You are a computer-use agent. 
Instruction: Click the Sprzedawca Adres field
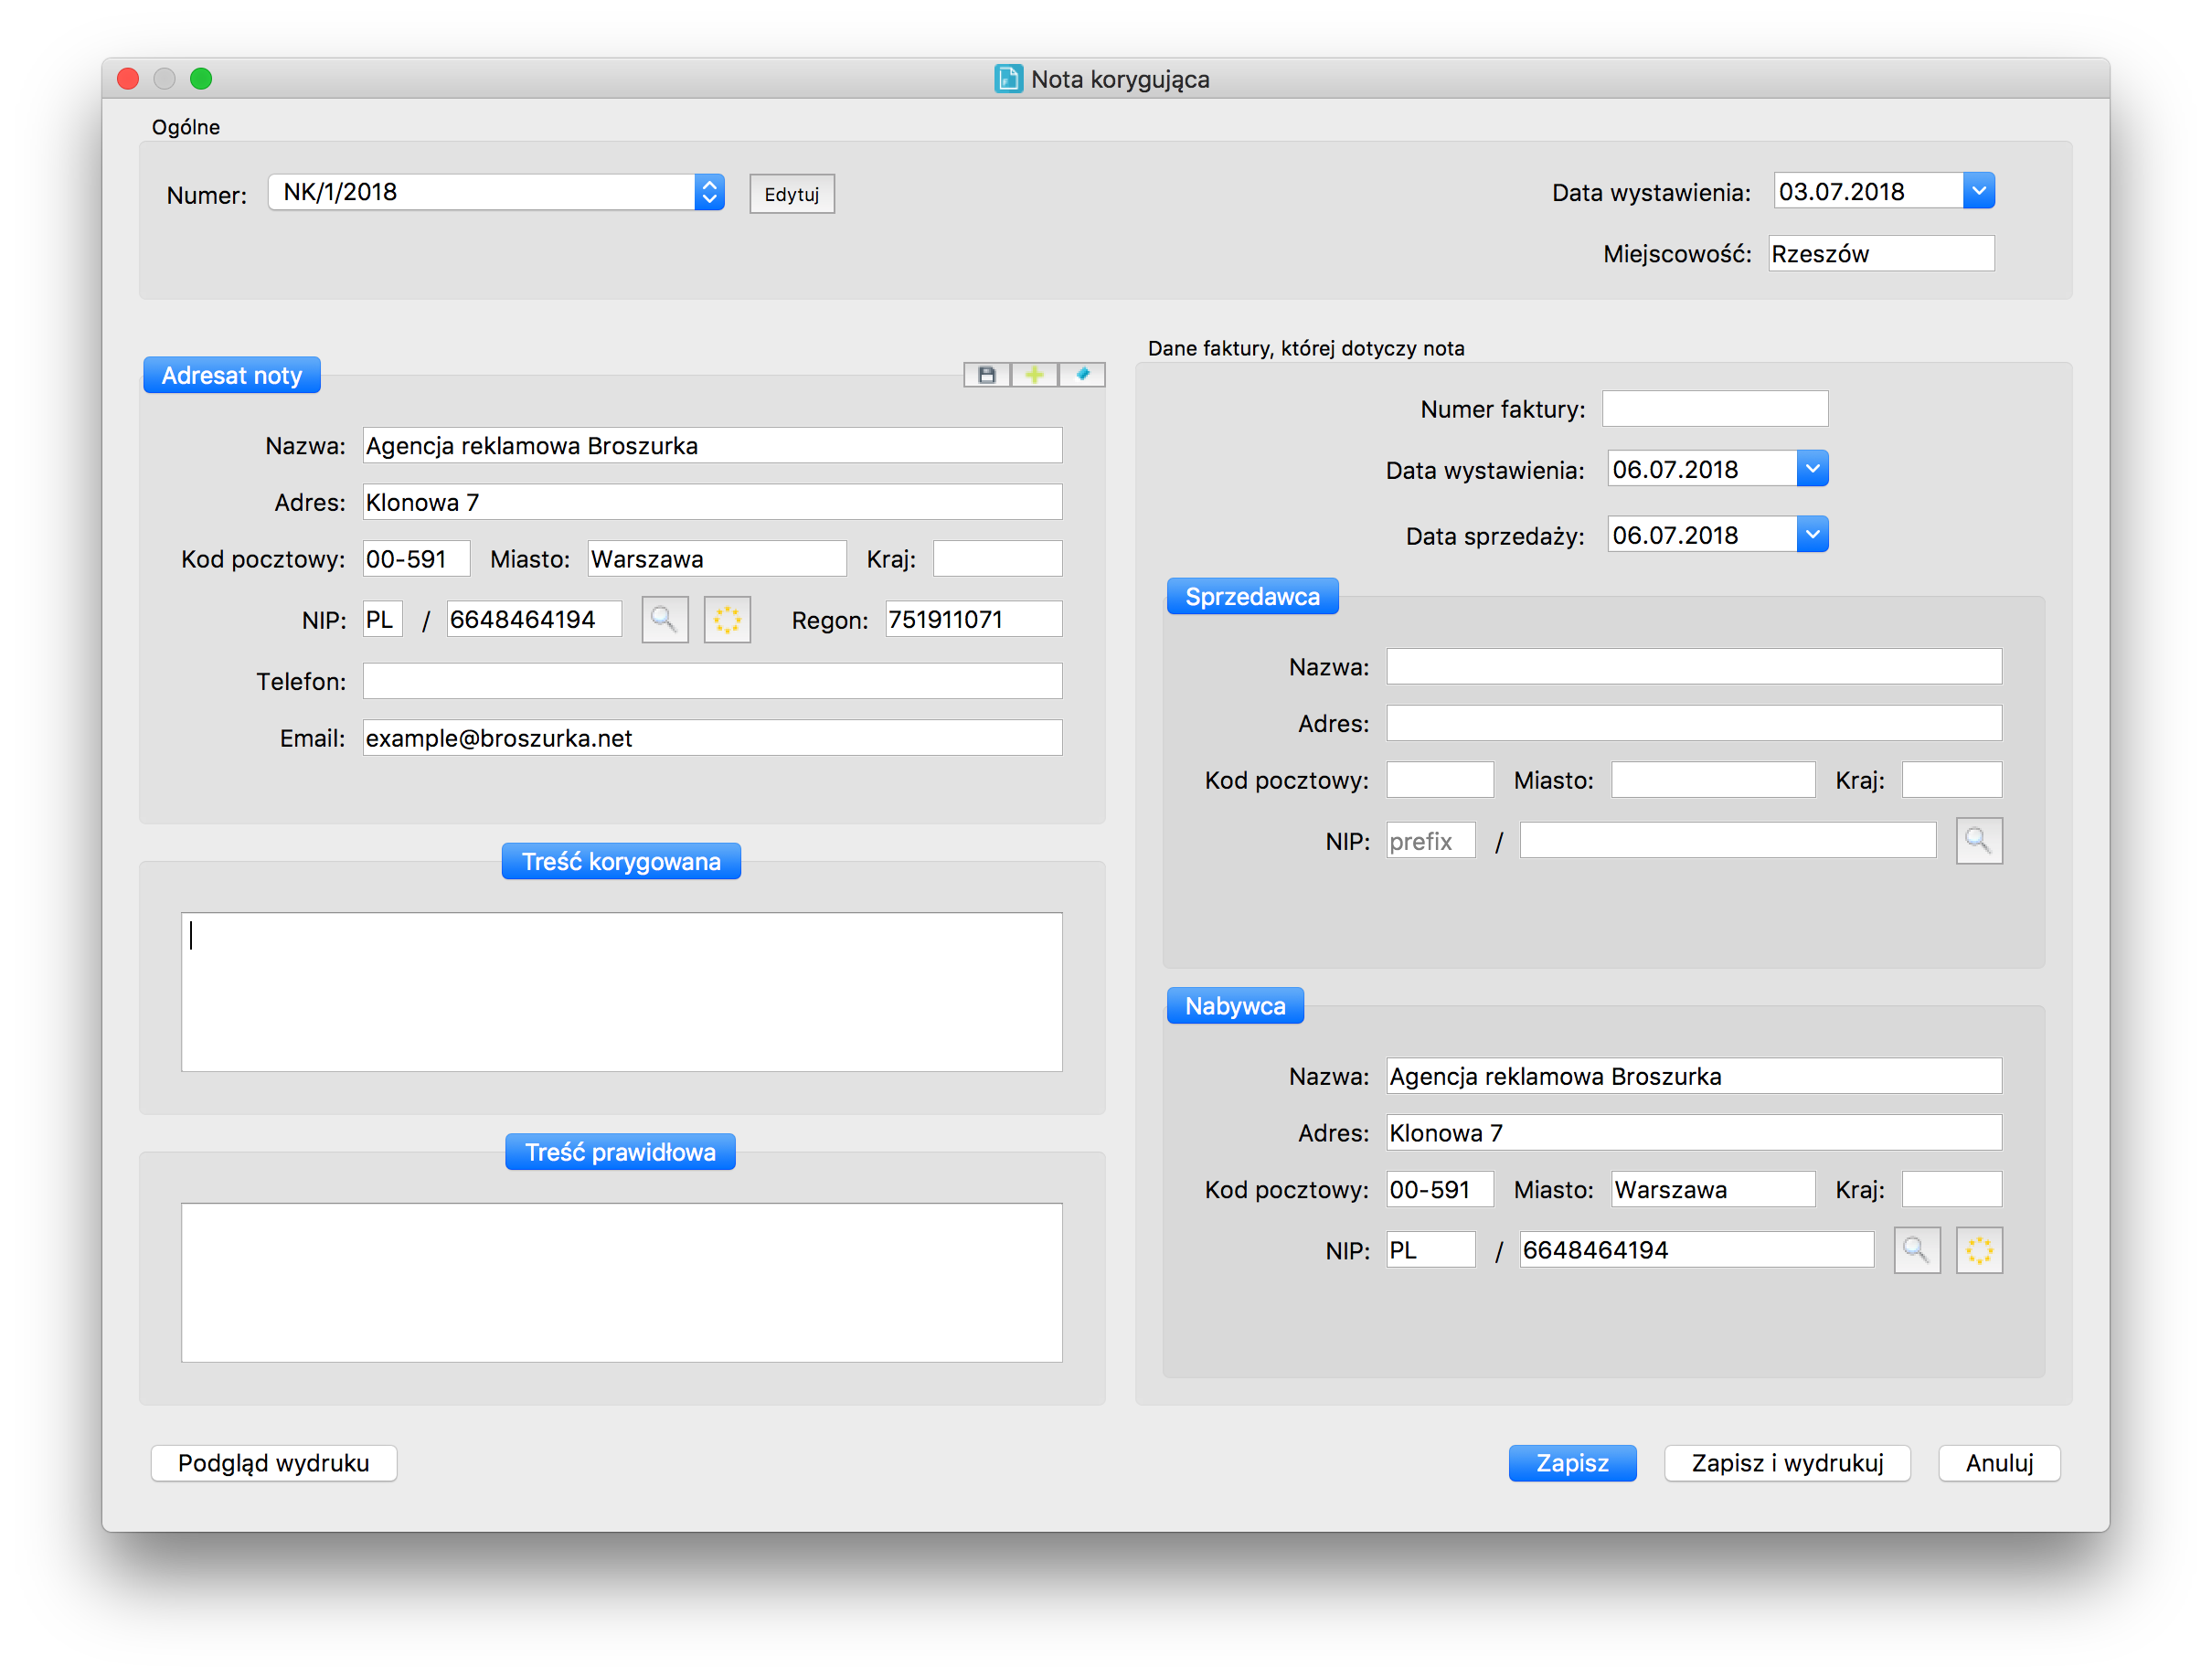(x=1694, y=724)
